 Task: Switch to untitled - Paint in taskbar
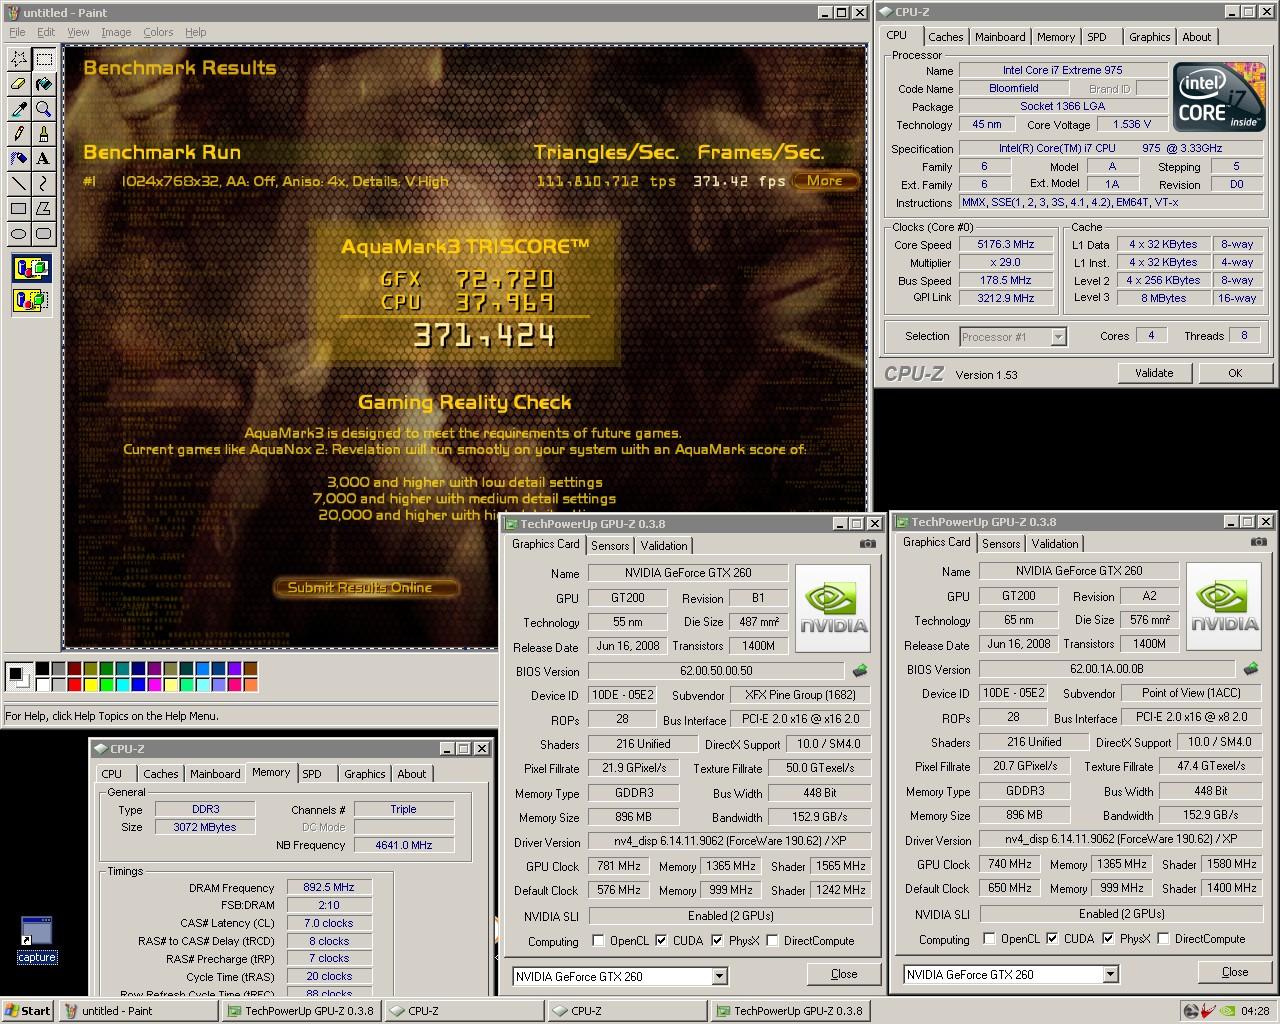pyautogui.click(x=138, y=1011)
